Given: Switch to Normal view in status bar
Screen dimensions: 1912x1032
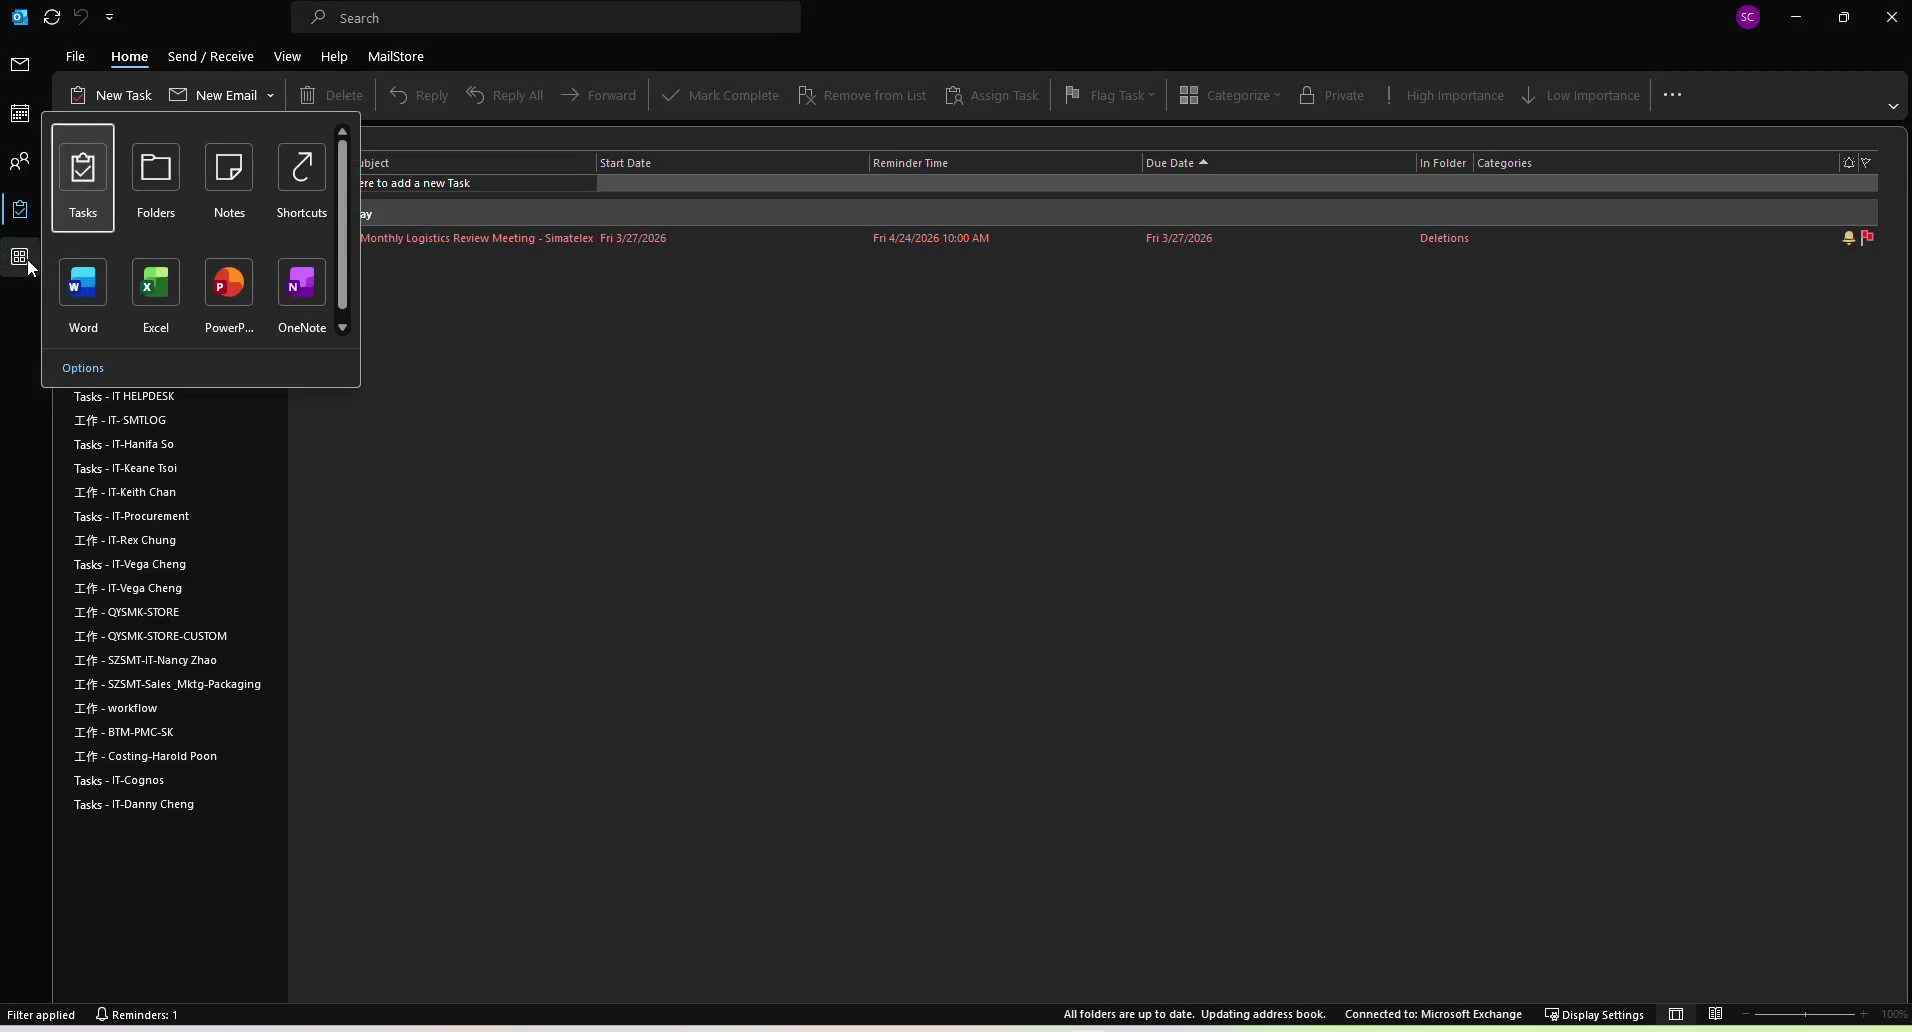Looking at the screenshot, I should tap(1676, 1014).
